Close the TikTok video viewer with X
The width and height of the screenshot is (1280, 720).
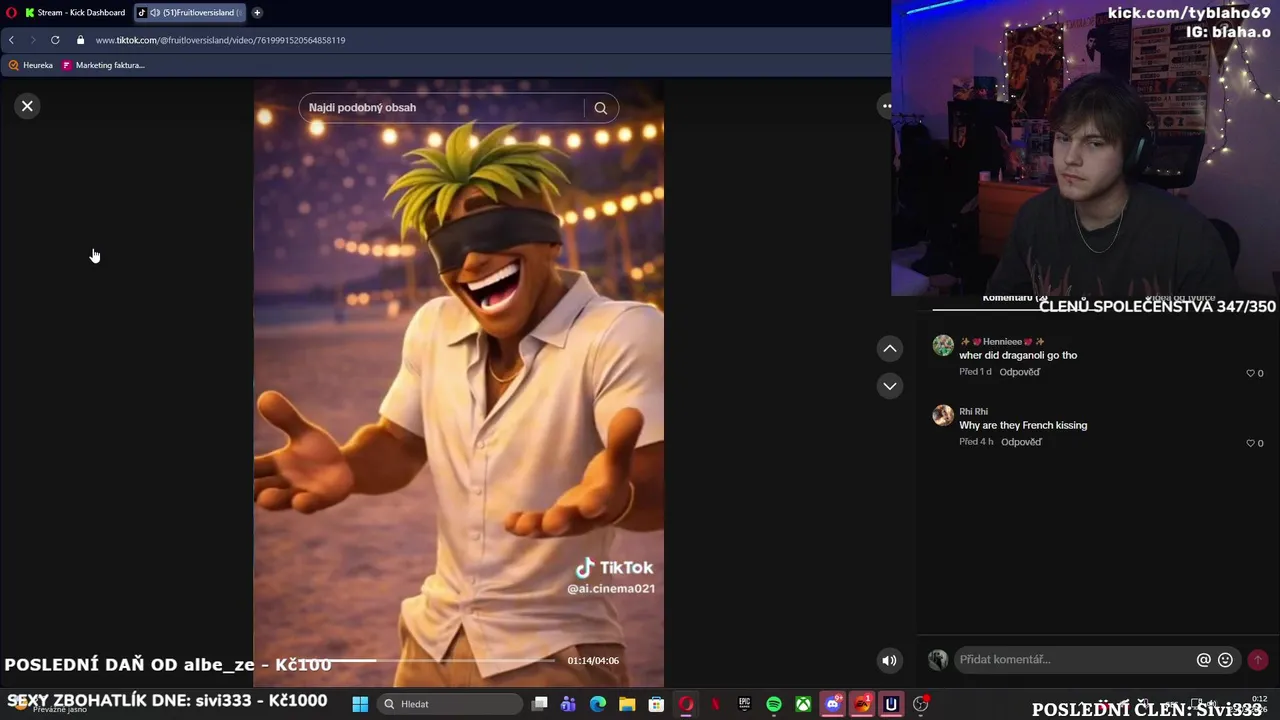click(x=28, y=106)
